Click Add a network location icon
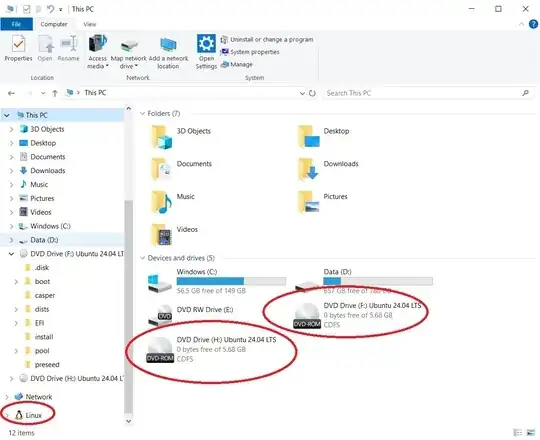The height and width of the screenshot is (440, 540). (x=168, y=45)
